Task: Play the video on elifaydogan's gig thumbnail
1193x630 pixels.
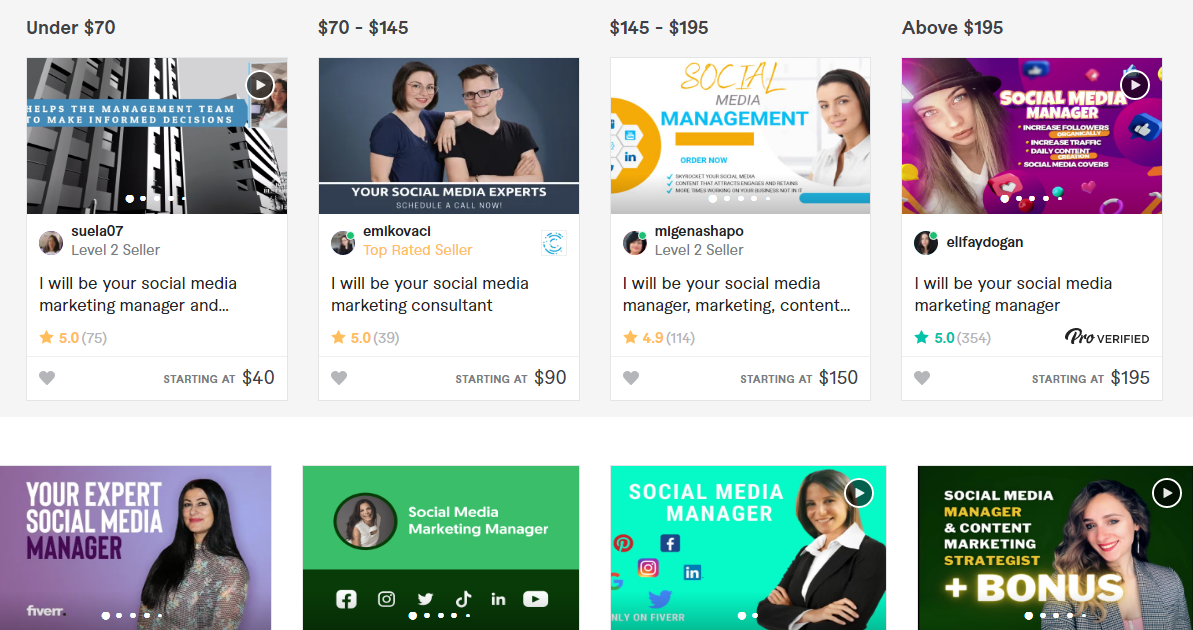Action: click(x=1134, y=85)
